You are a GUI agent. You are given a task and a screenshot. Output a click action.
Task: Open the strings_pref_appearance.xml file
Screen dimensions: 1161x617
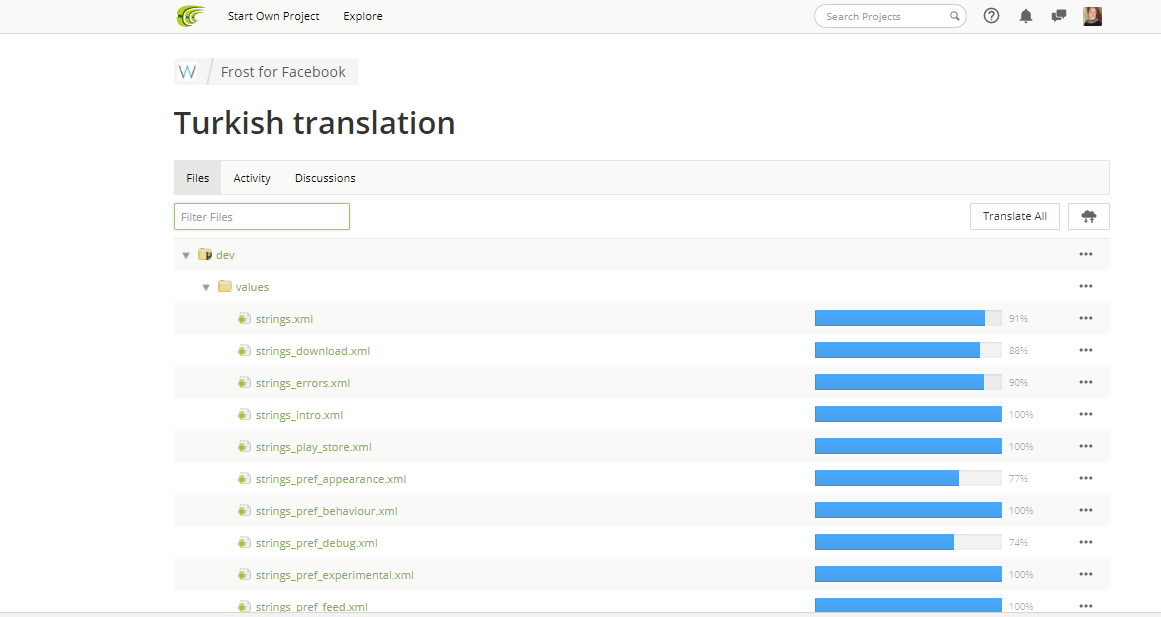(331, 479)
